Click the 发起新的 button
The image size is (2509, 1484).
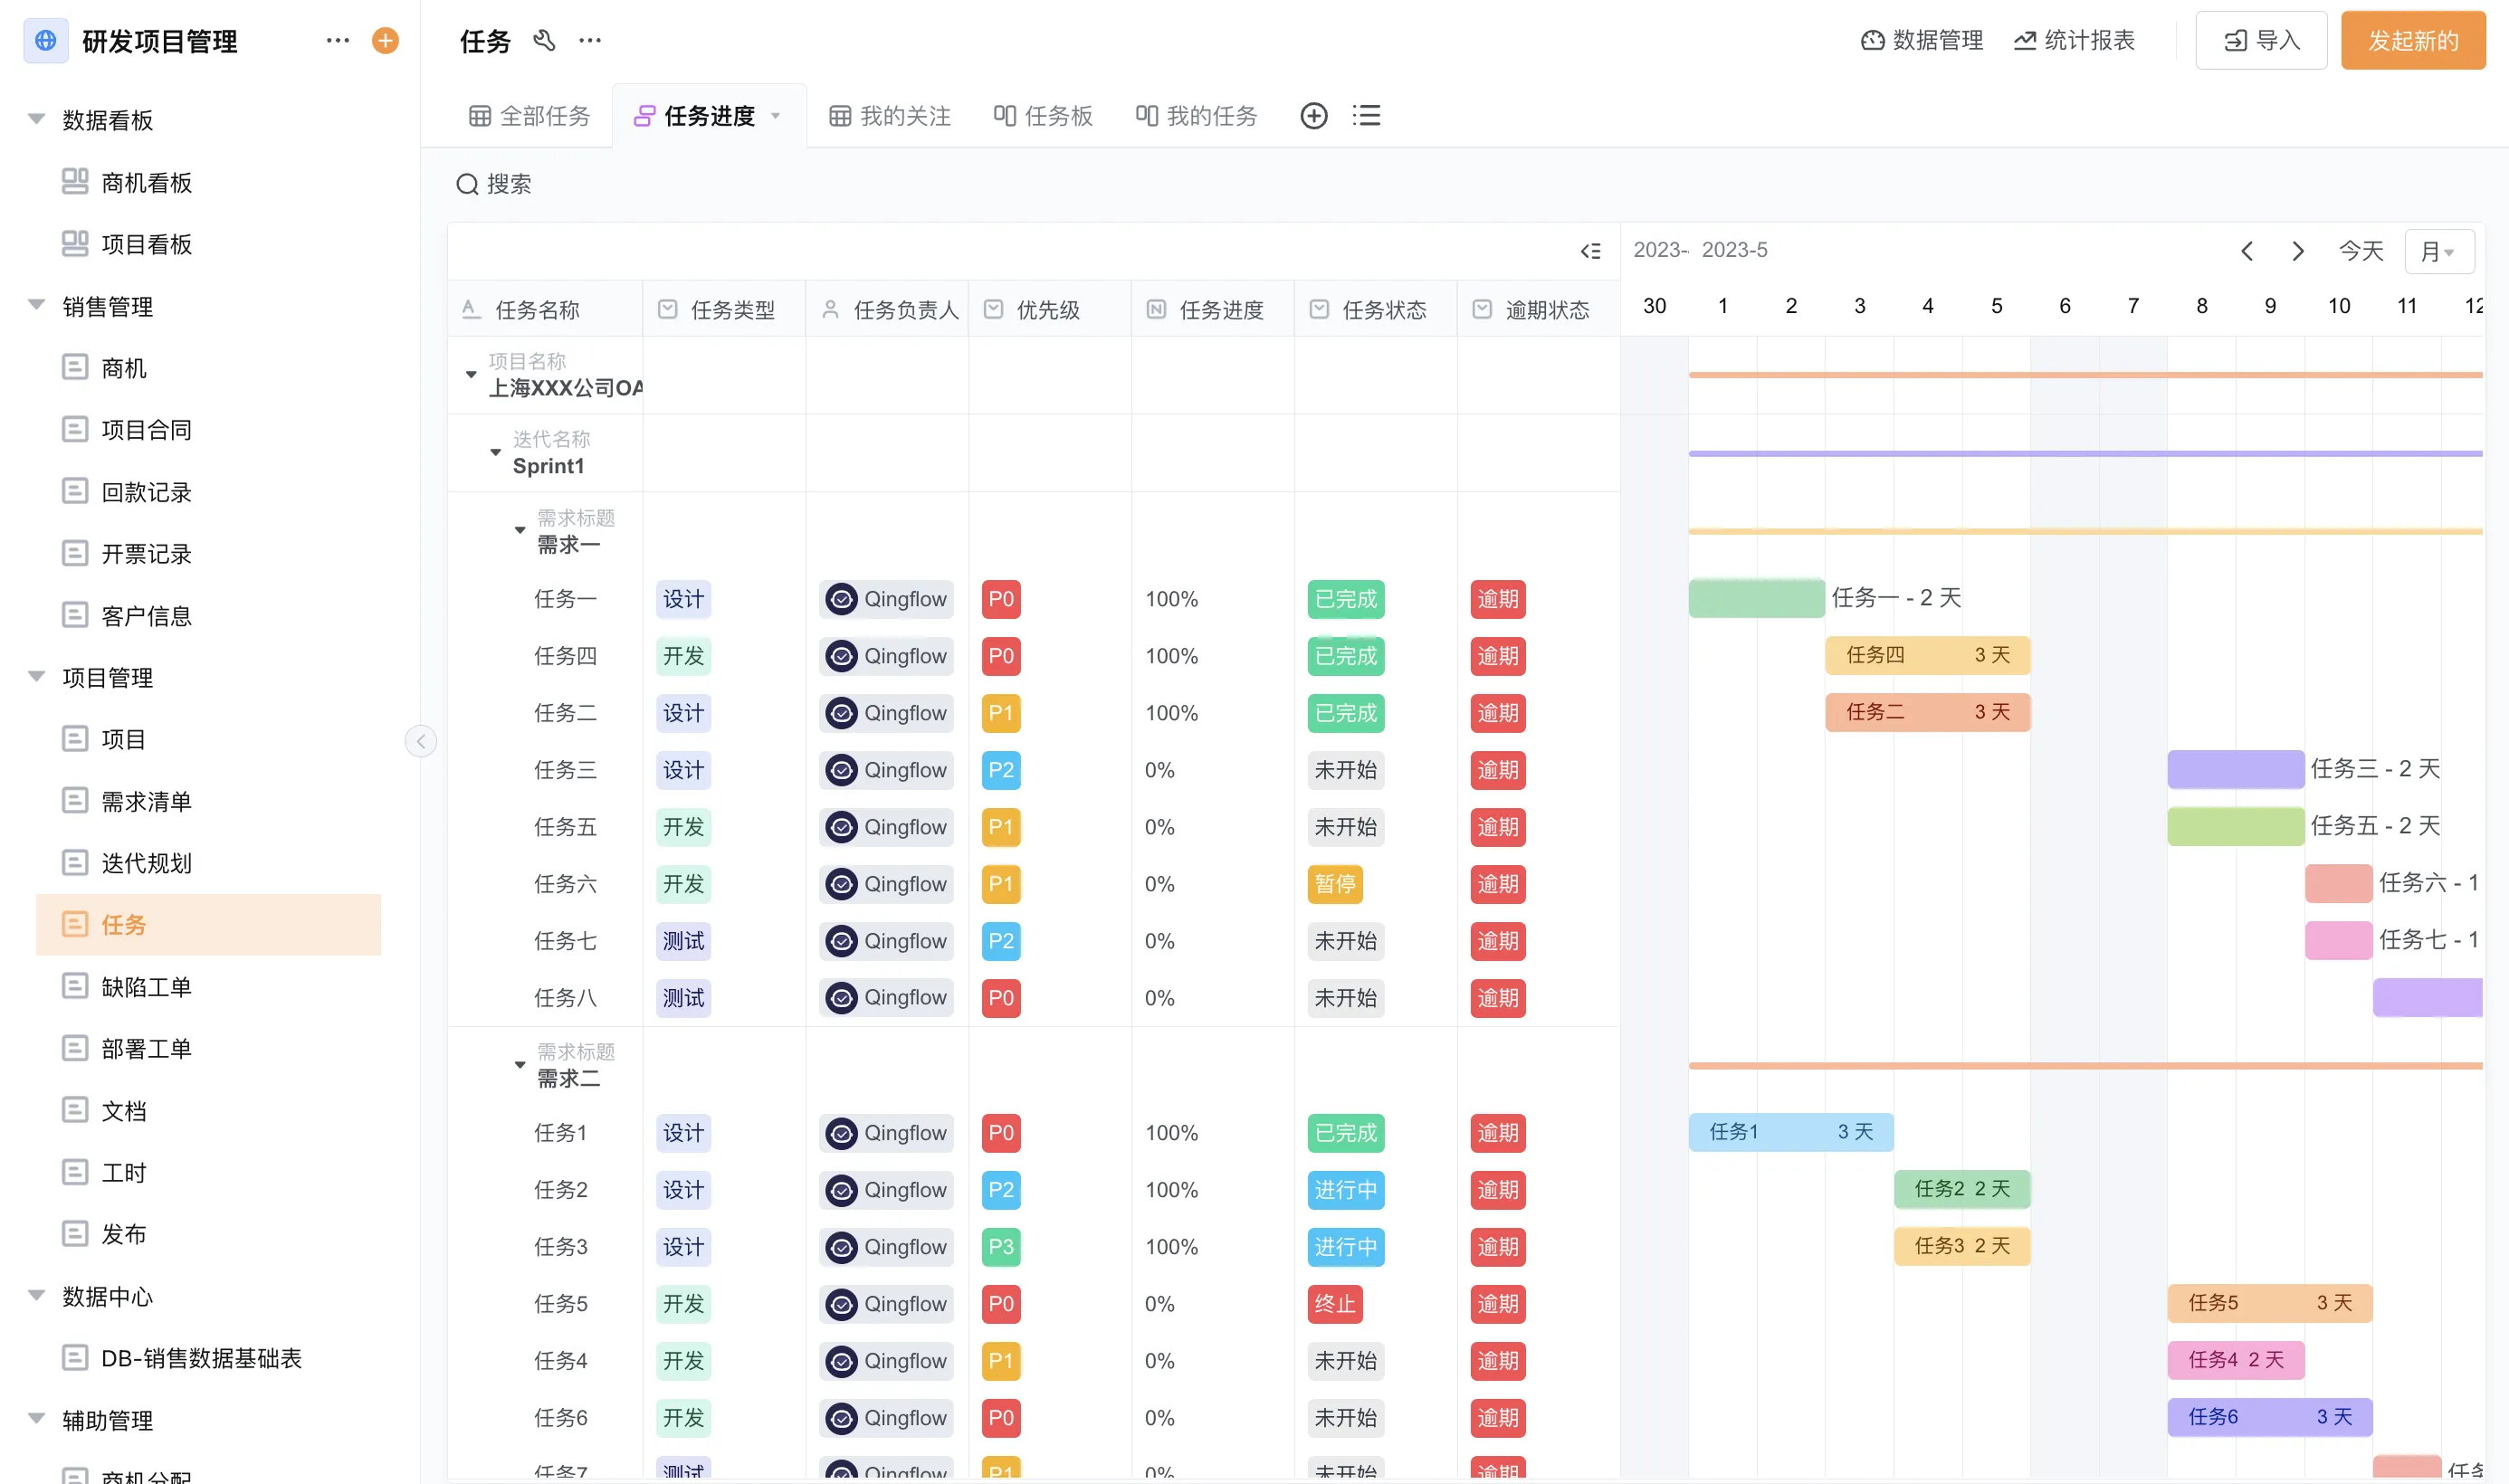[2413, 41]
